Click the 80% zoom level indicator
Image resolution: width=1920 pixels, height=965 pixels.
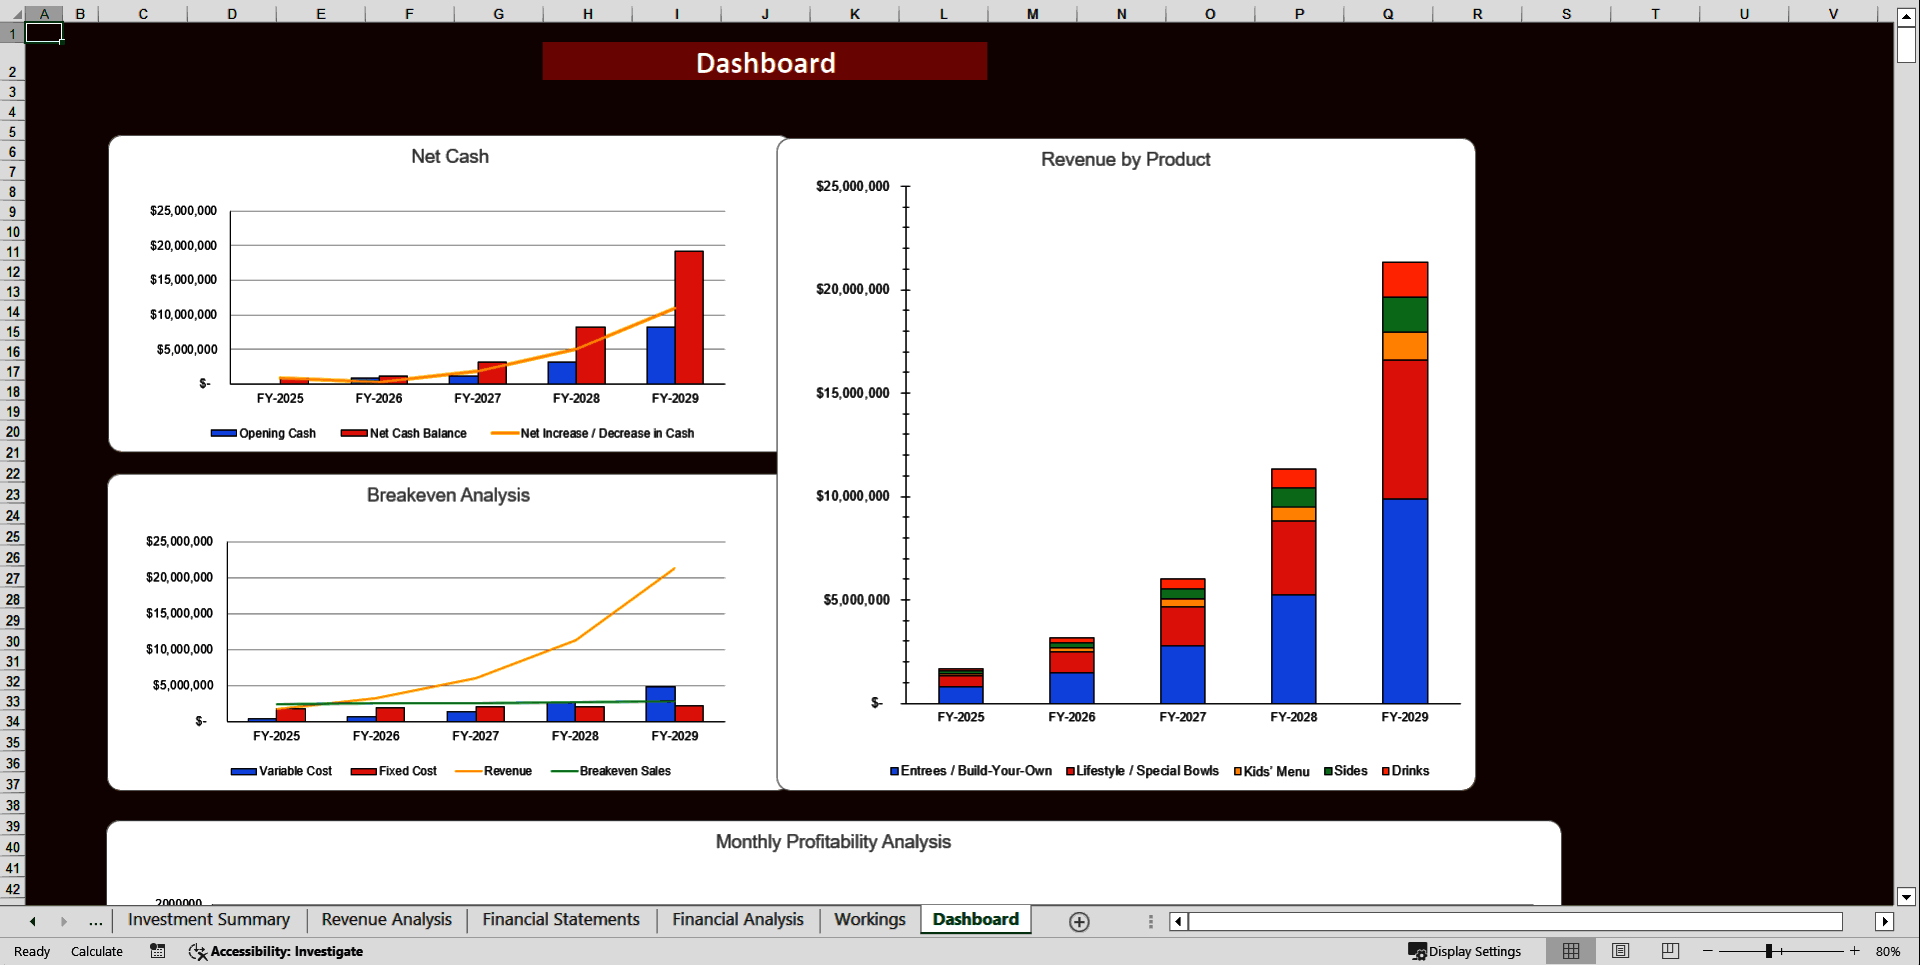(x=1889, y=951)
